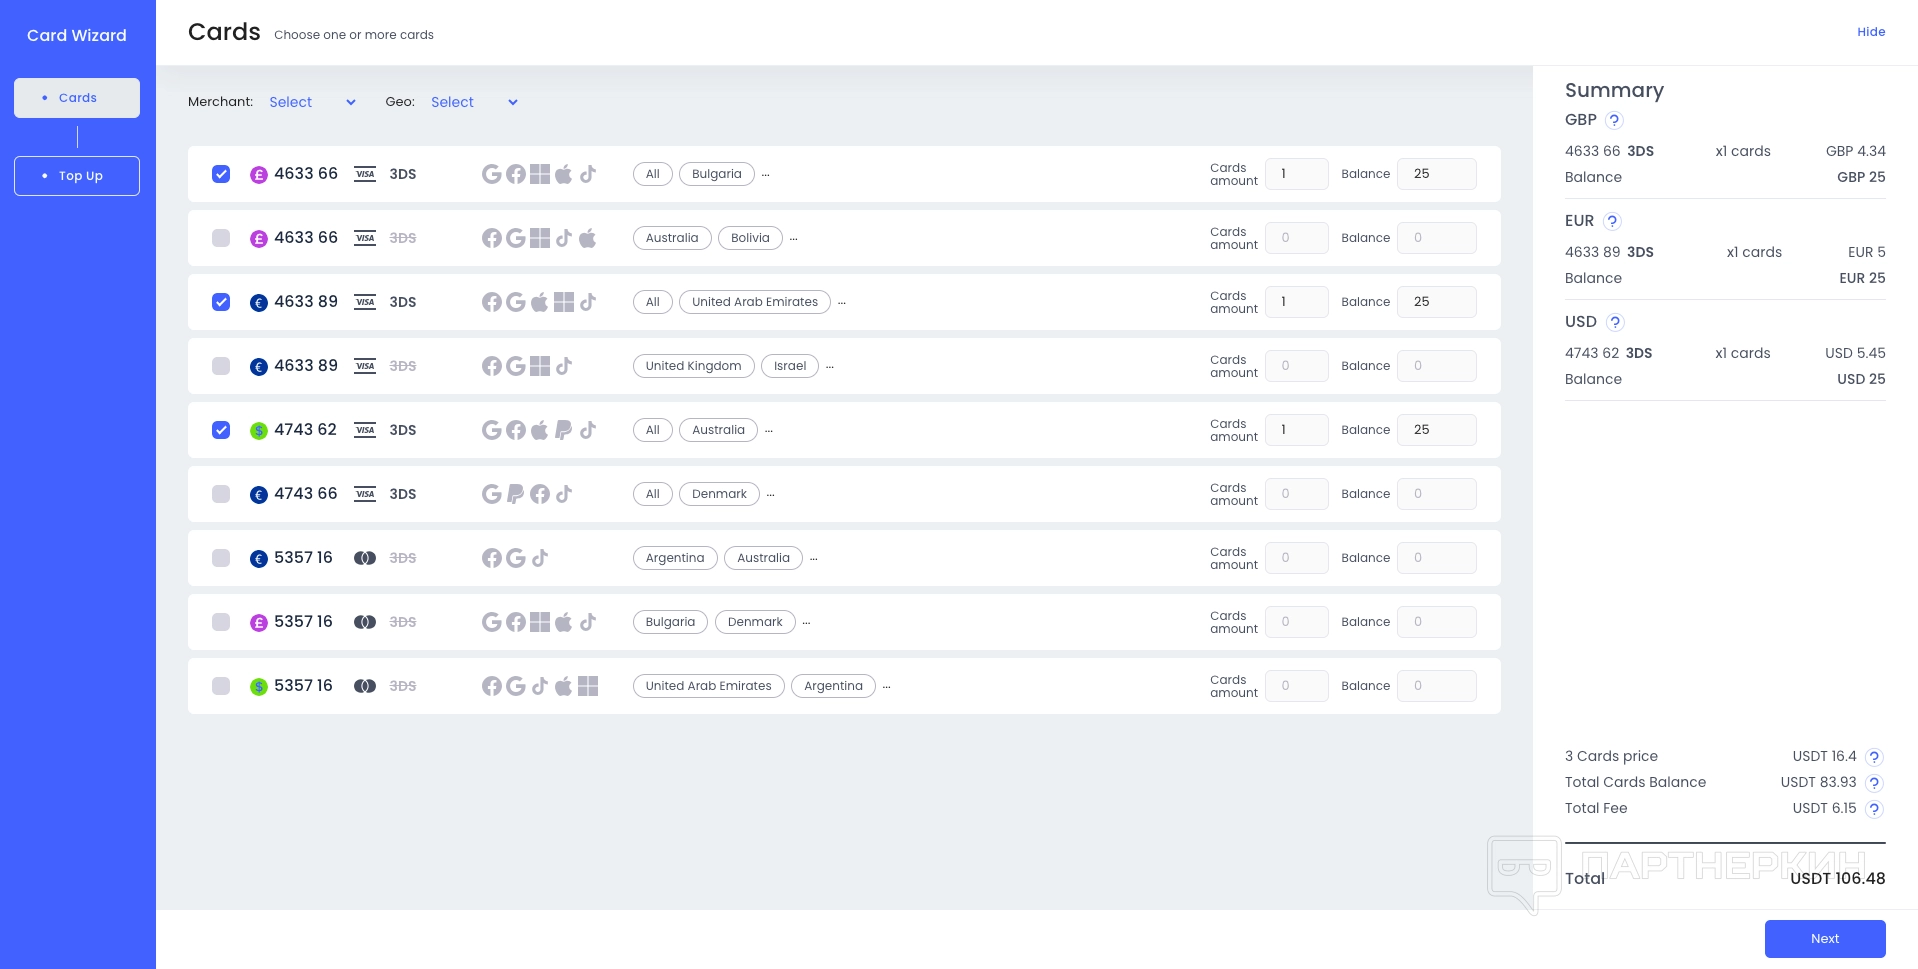Image resolution: width=1918 pixels, height=969 pixels.
Task: Open the GBP help question mark in Summary
Action: coord(1614,120)
